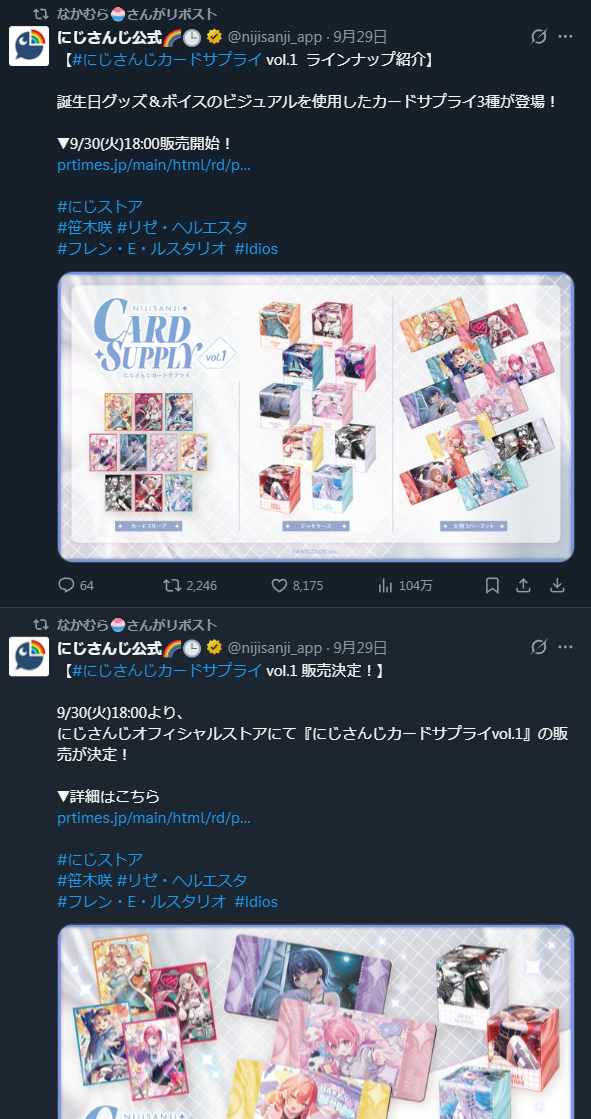Bookmark the first Card Supply lineup post
Viewport: 591px width, 1119px height.
[492, 585]
